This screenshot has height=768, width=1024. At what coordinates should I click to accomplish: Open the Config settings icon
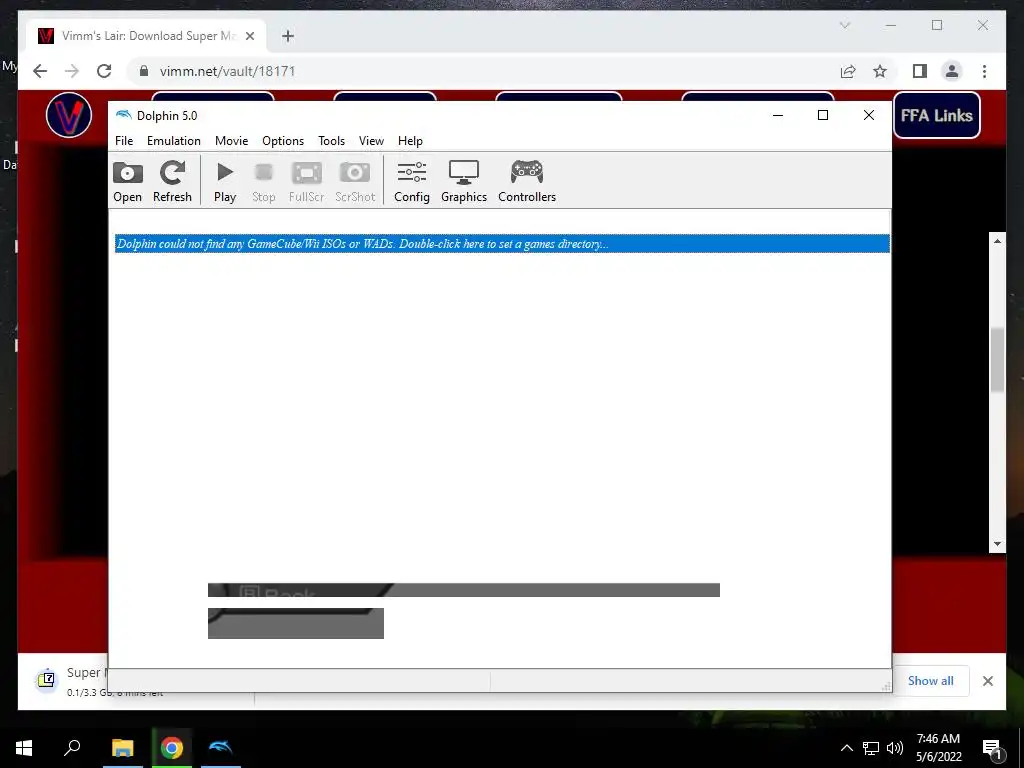pos(412,182)
